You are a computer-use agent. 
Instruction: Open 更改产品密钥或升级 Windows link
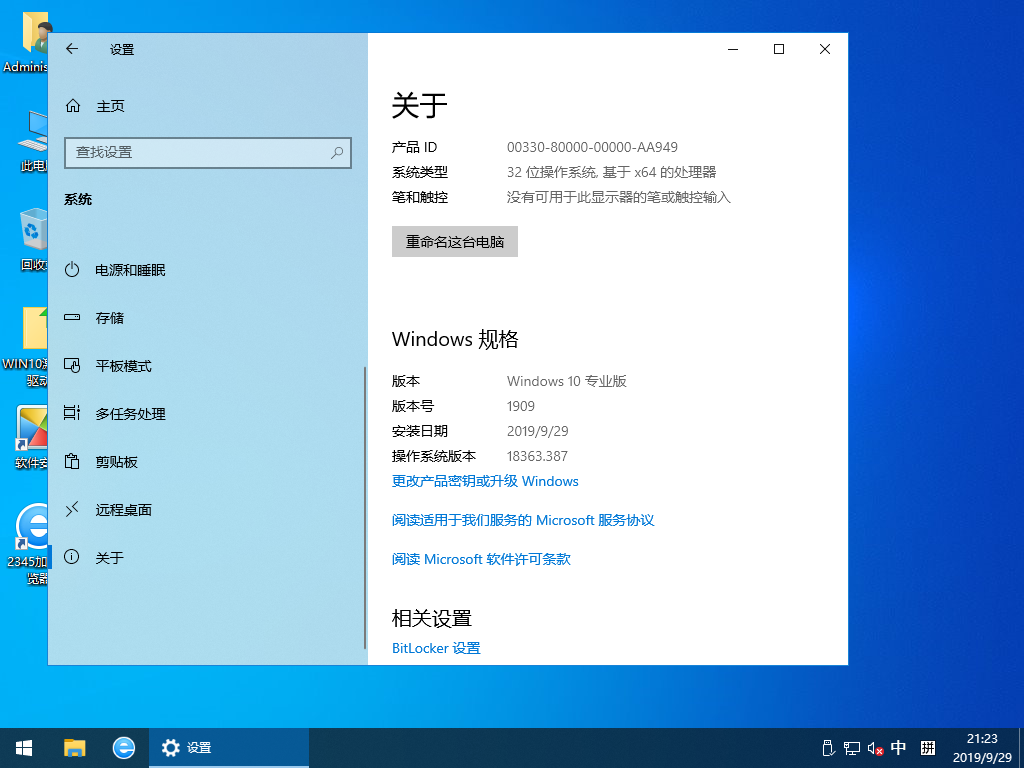[484, 481]
